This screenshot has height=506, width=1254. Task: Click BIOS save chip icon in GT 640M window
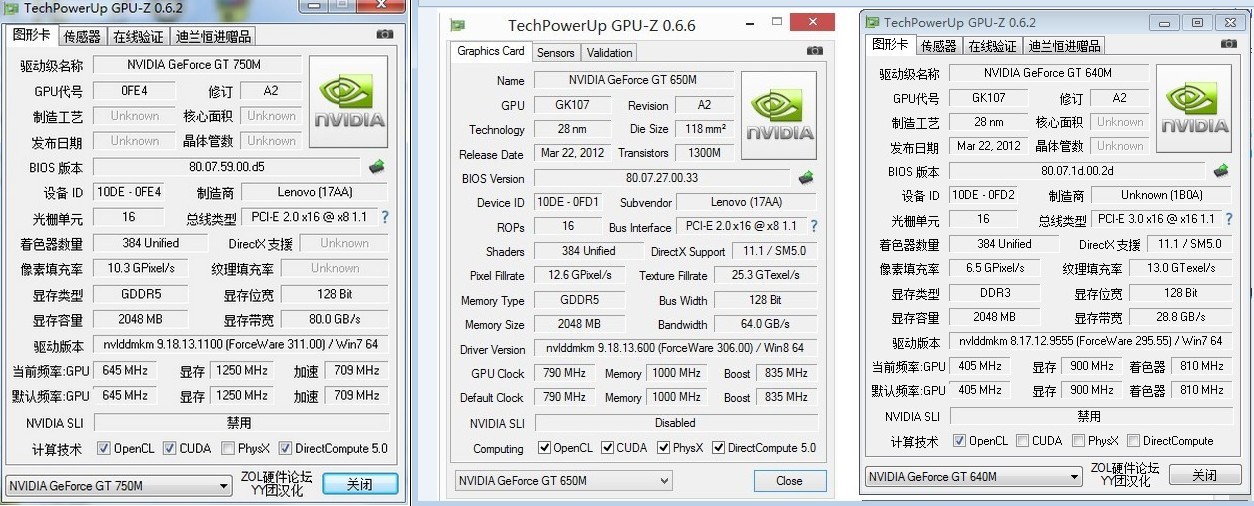[1221, 170]
